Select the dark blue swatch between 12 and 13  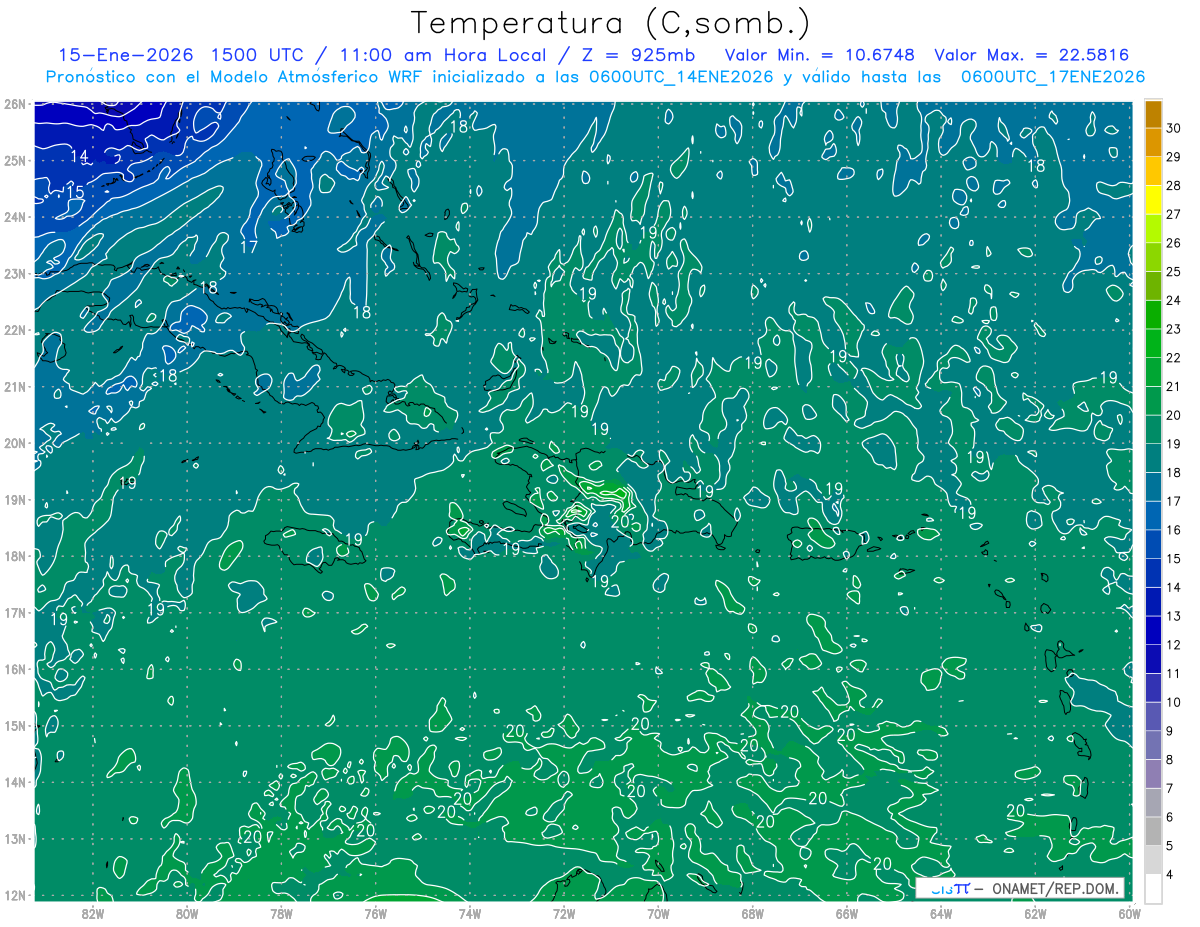tap(1153, 631)
